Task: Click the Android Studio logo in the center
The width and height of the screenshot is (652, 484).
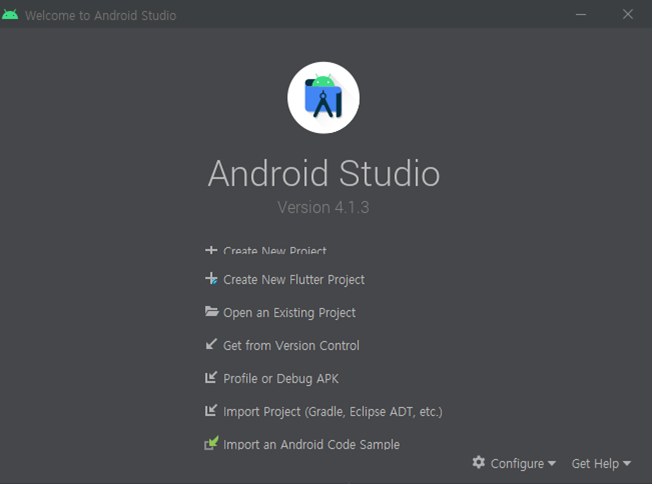Action: (324, 98)
